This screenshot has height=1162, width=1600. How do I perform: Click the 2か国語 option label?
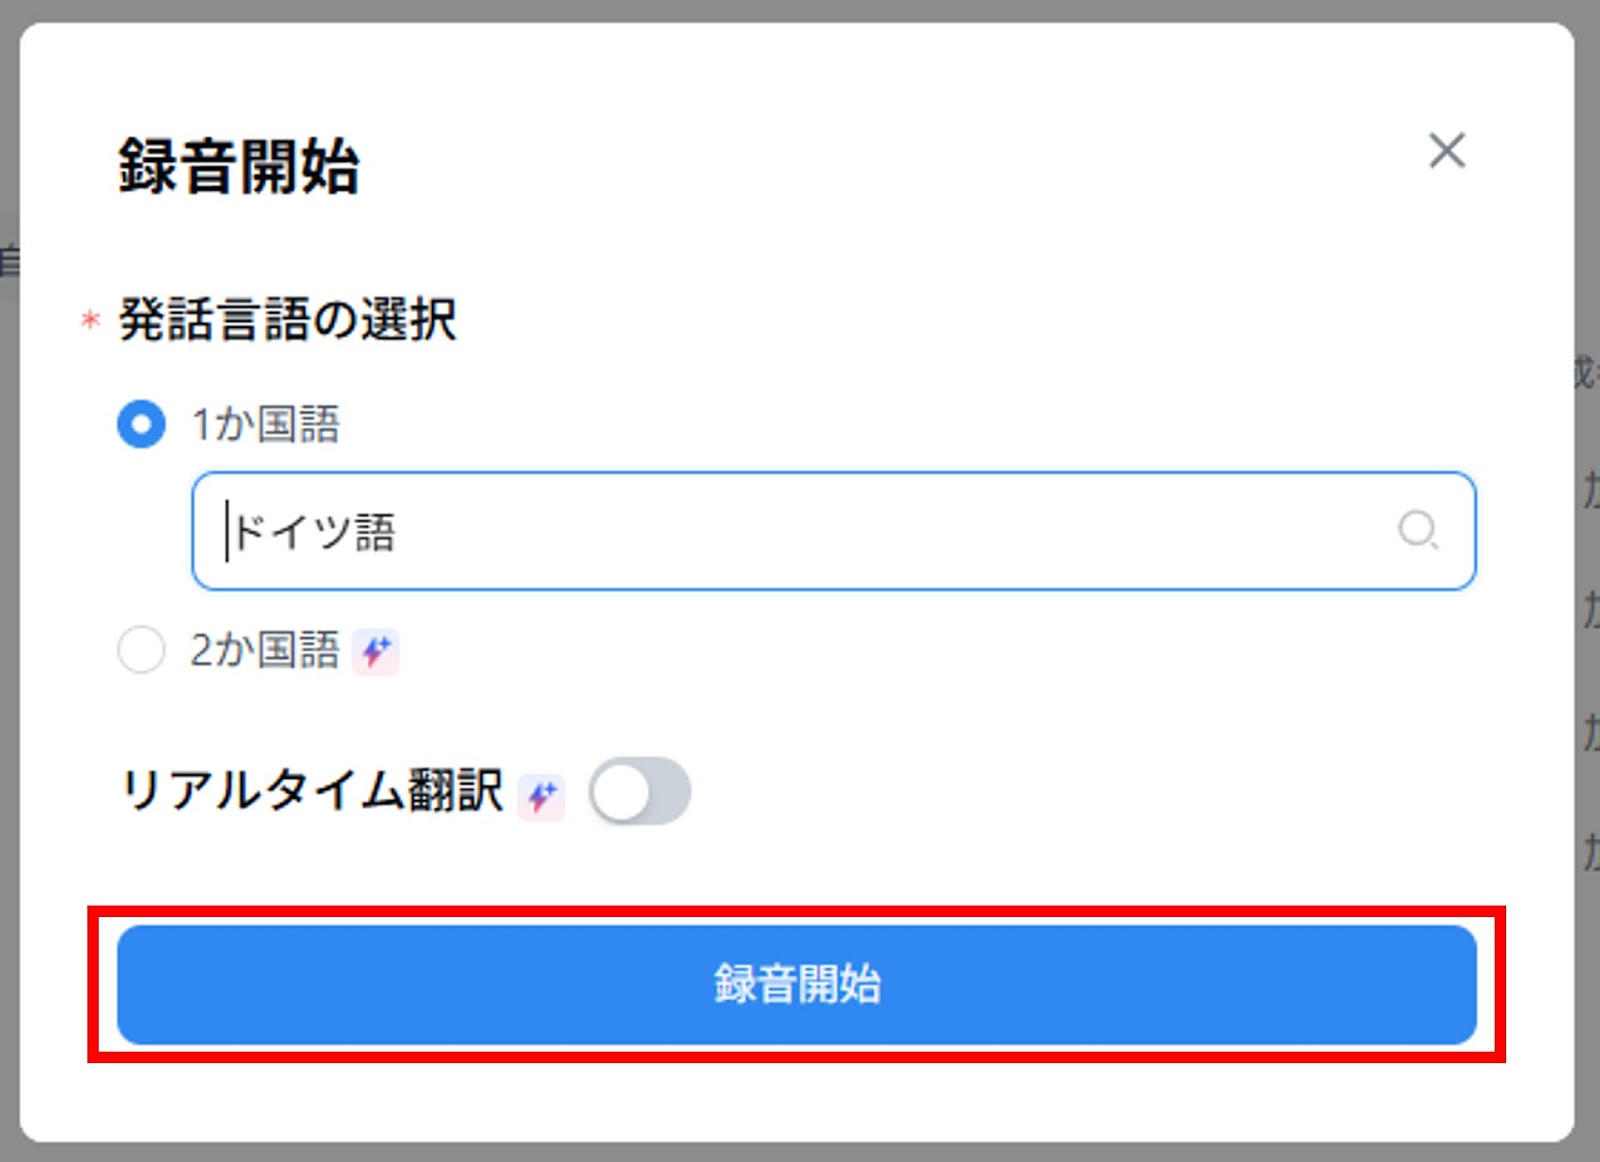coord(266,650)
